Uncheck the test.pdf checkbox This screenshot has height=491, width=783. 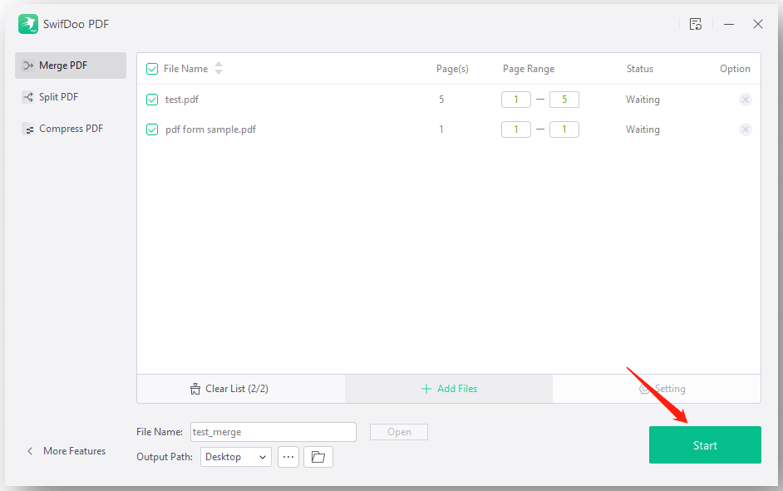tap(152, 99)
